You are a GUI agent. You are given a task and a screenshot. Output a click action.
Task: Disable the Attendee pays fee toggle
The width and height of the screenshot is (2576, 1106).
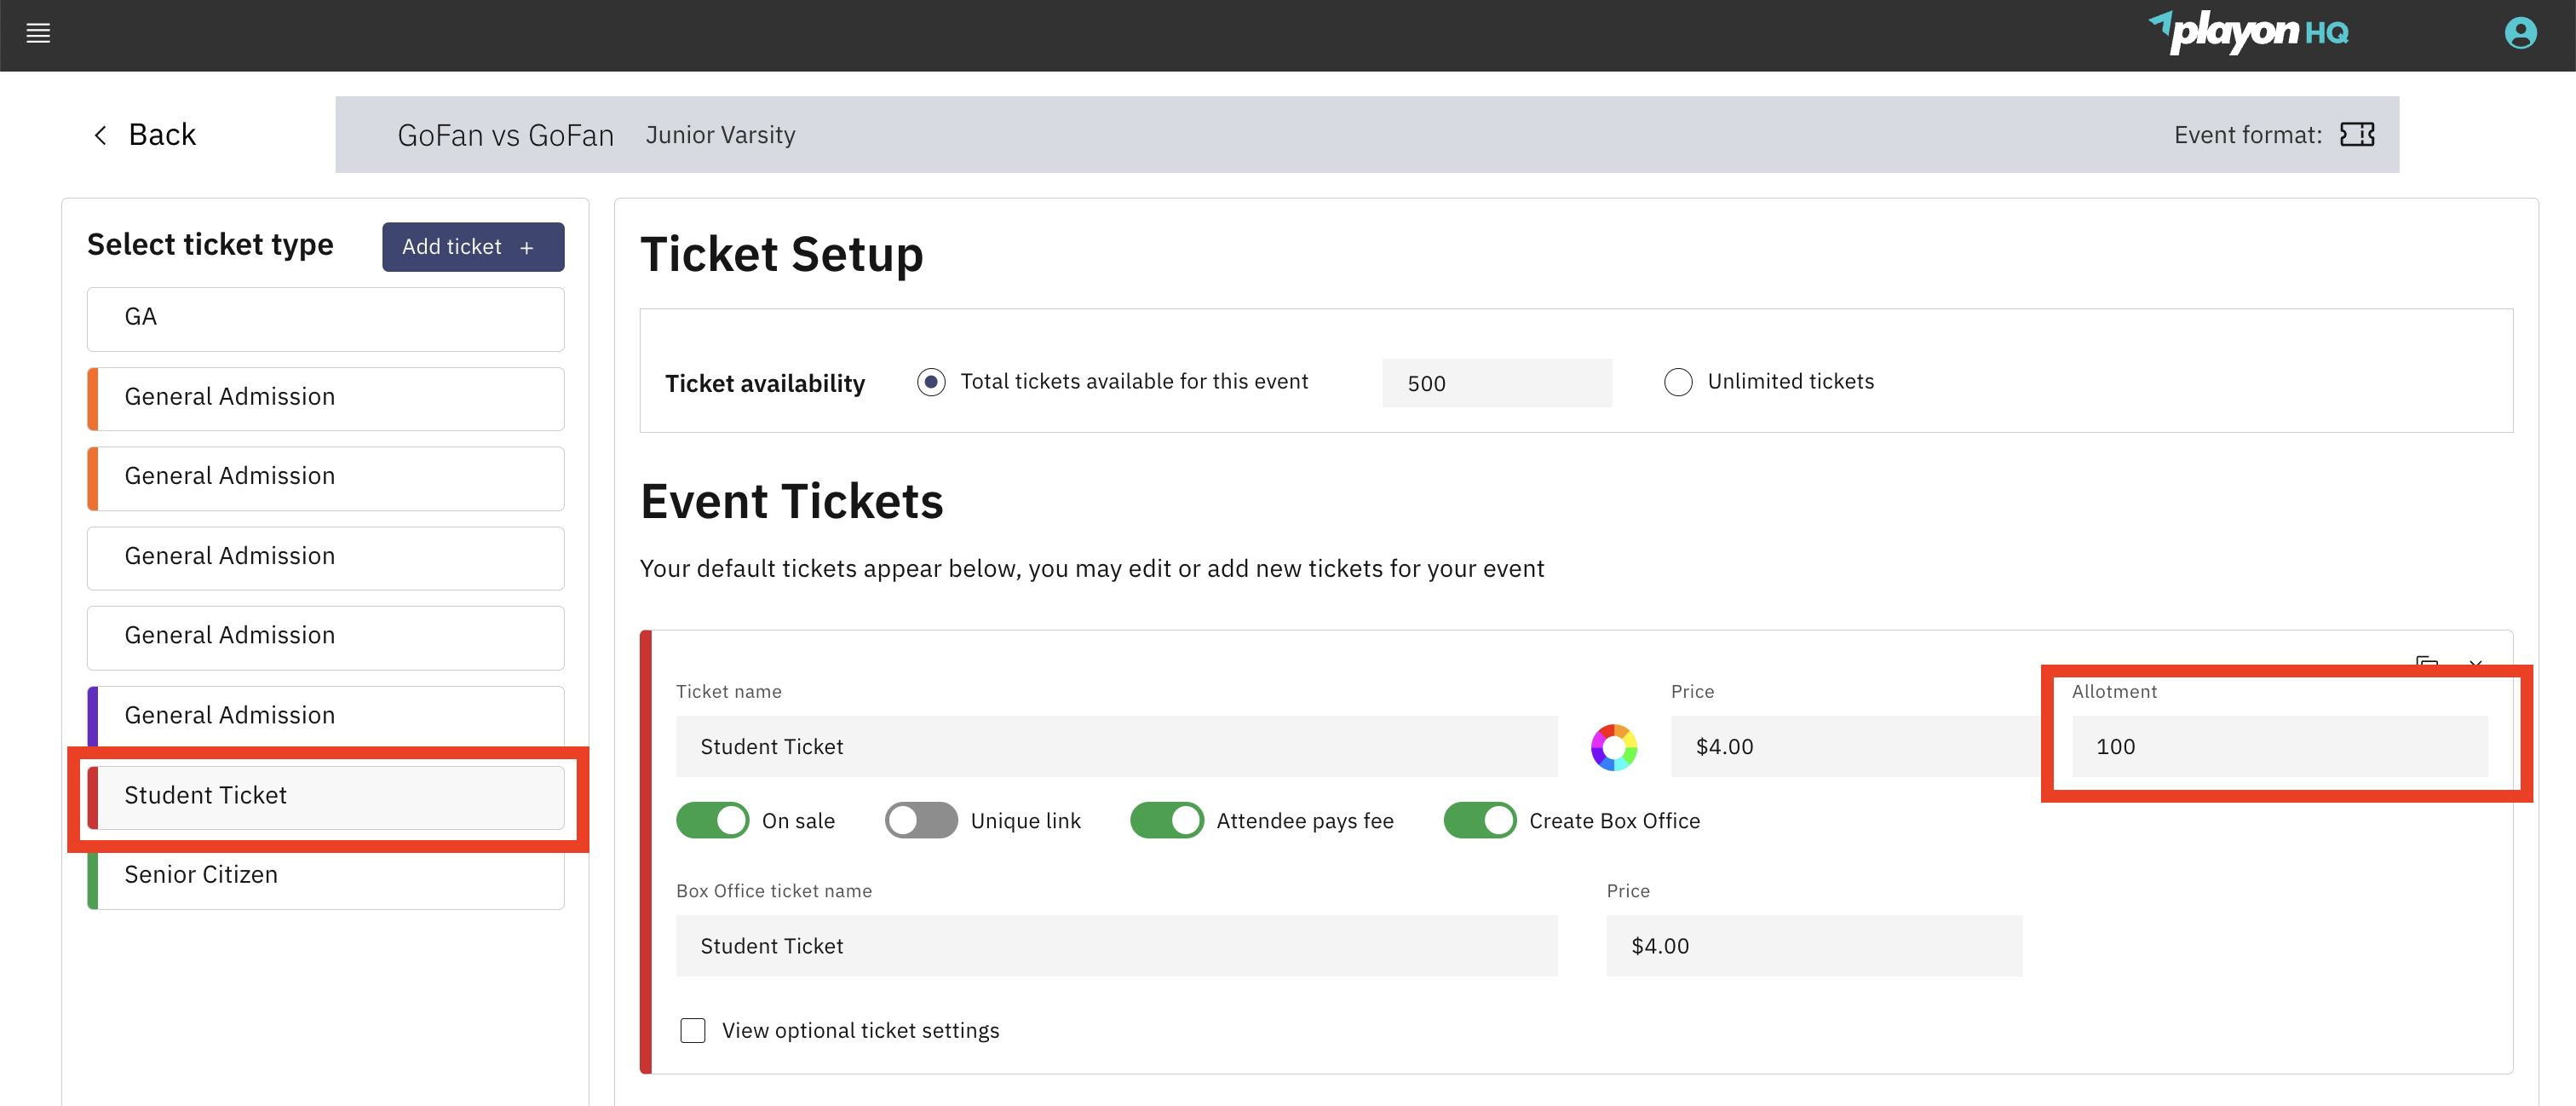point(1166,820)
